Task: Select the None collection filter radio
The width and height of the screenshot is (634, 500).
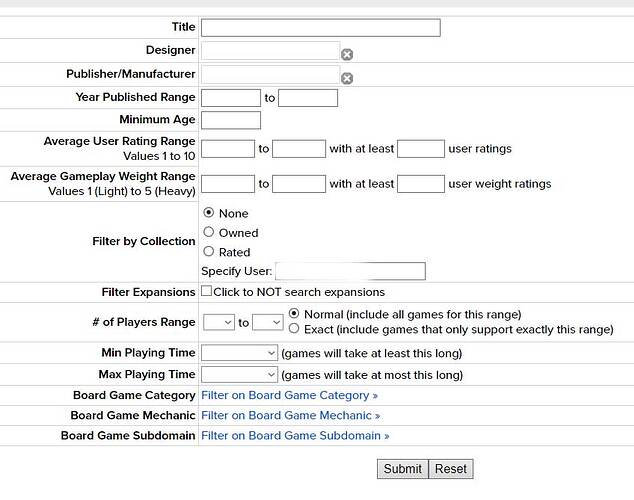Action: click(x=209, y=213)
